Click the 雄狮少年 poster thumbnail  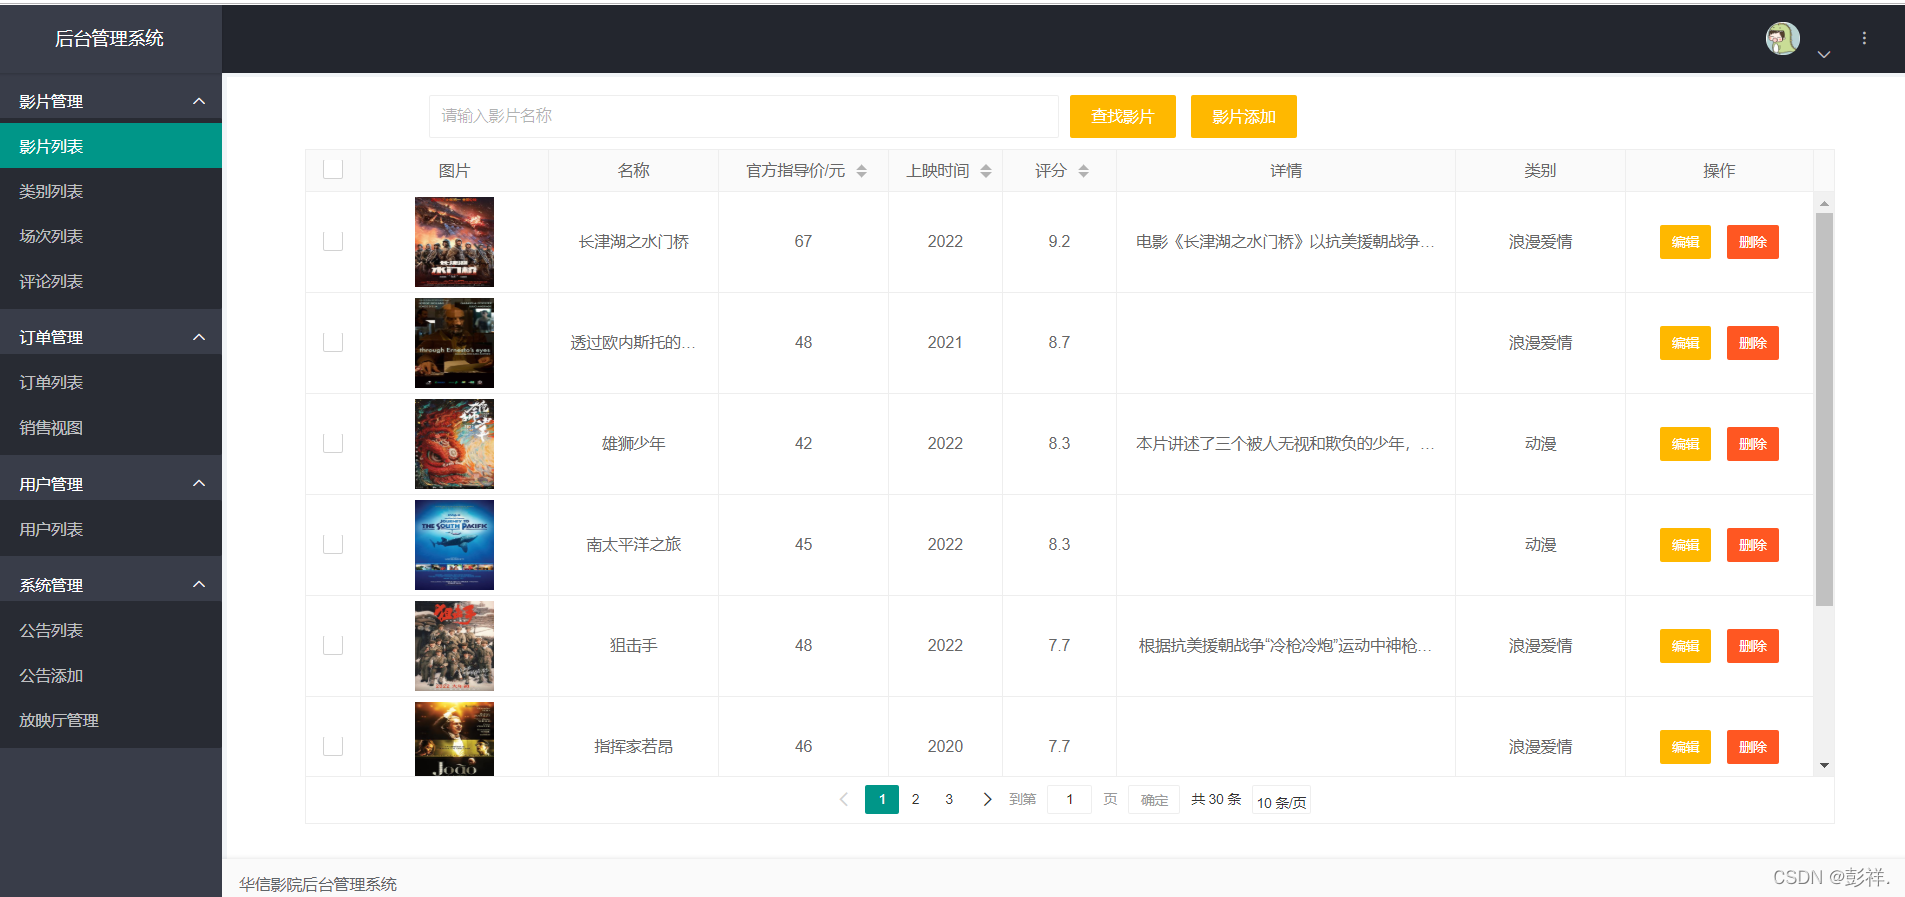pos(454,444)
